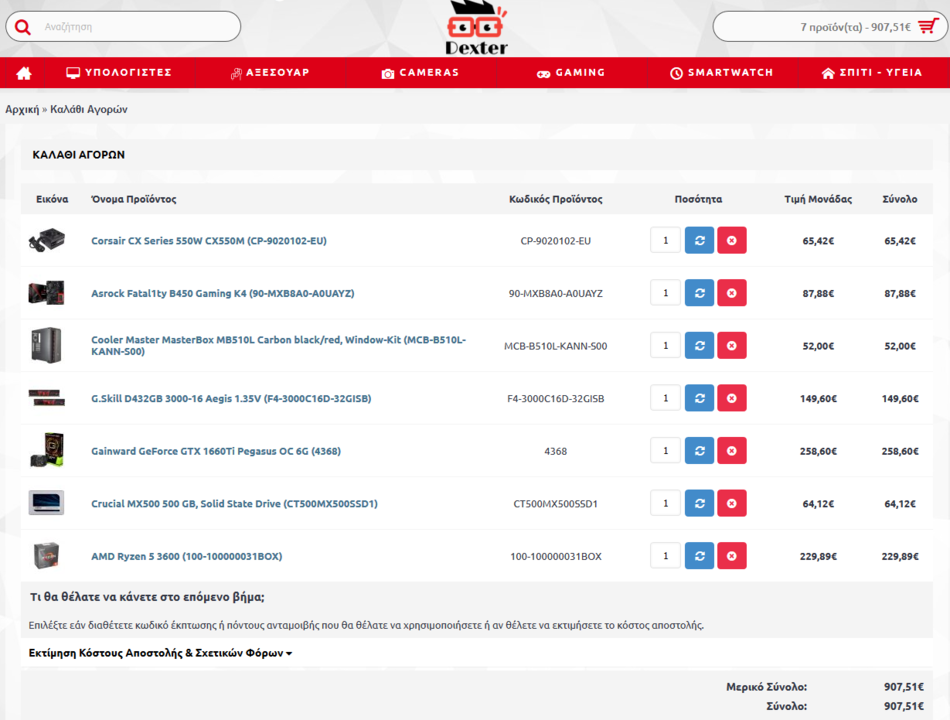Open the Gainward GTX 1660Ti thumbnail

pos(46,450)
